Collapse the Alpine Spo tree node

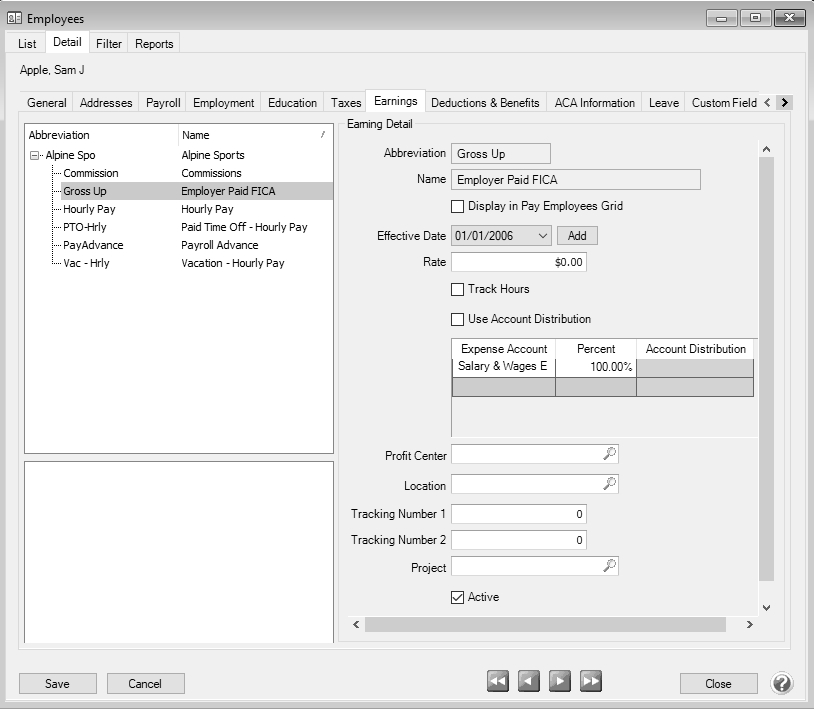coord(36,156)
